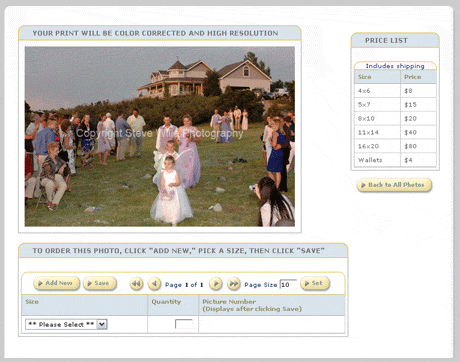Go to the previous page arrow
The width and height of the screenshot is (460, 362).
click(154, 284)
